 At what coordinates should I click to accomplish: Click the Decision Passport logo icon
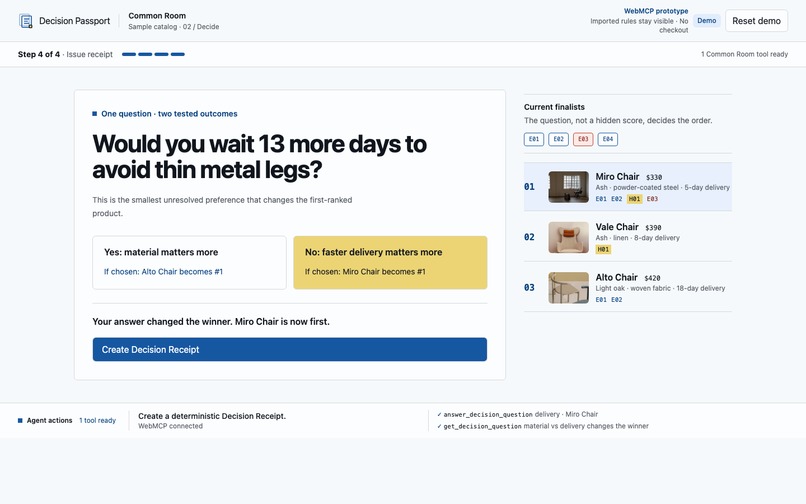(26, 21)
